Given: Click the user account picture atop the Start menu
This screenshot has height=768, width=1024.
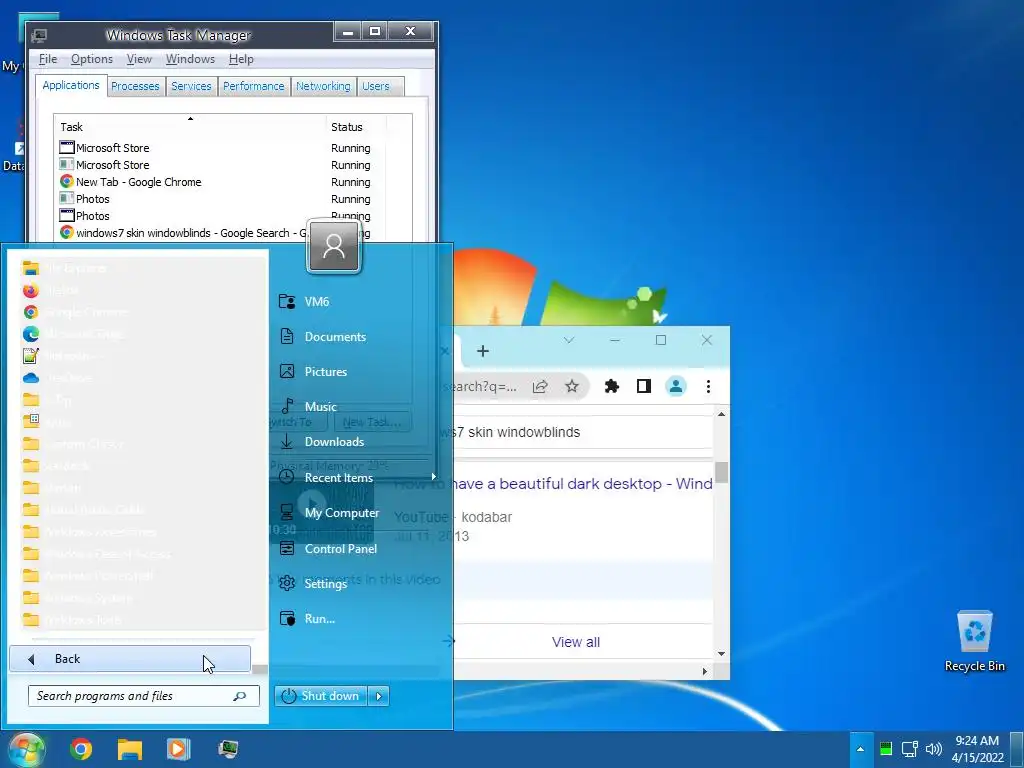Looking at the screenshot, I should click(334, 247).
